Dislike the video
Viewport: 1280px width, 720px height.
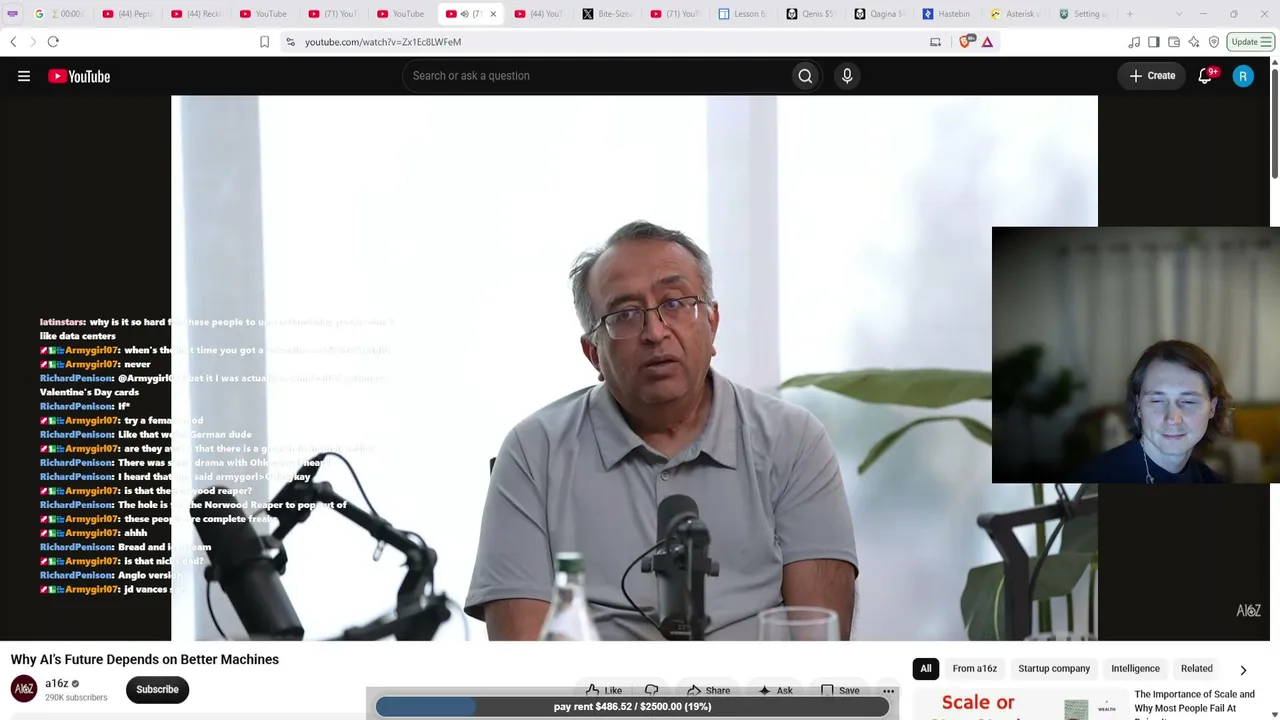click(x=651, y=690)
